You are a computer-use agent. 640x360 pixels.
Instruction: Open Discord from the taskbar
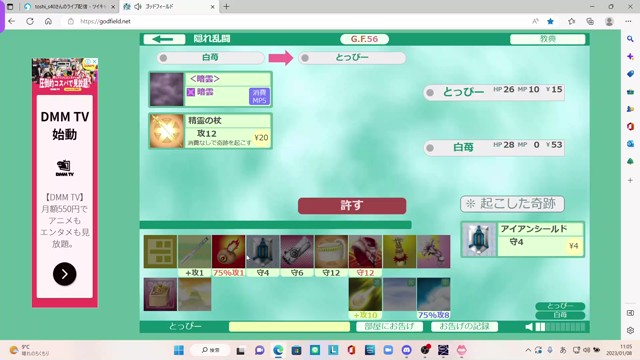click(406, 350)
